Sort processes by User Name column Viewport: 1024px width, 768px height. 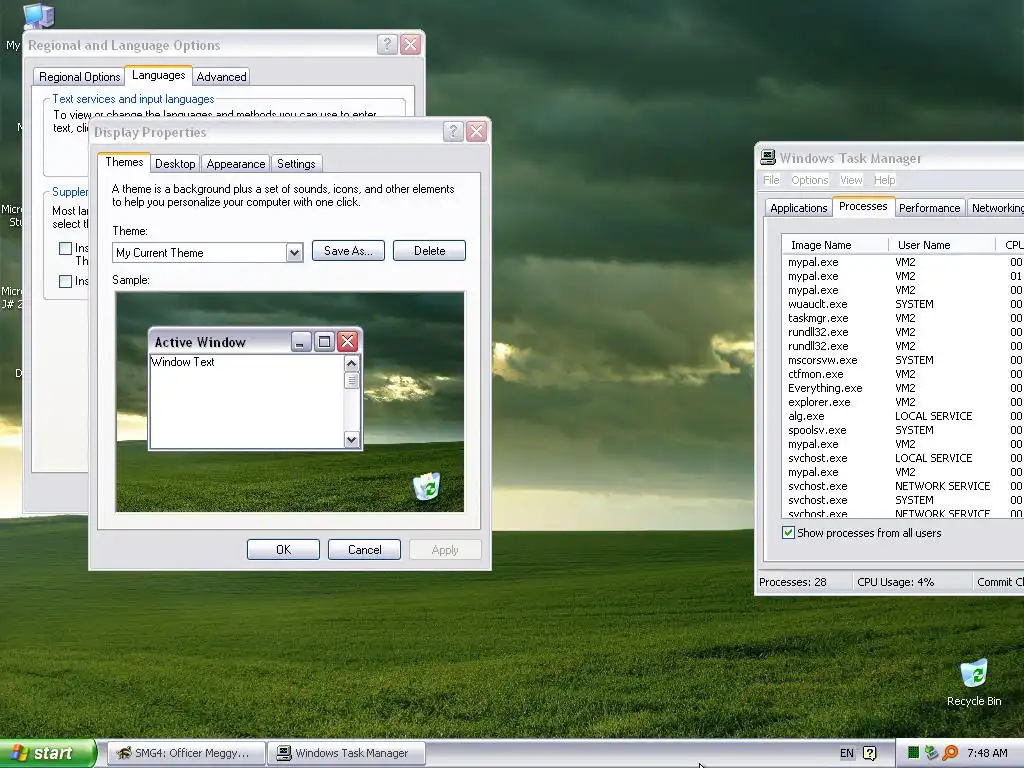coord(942,245)
